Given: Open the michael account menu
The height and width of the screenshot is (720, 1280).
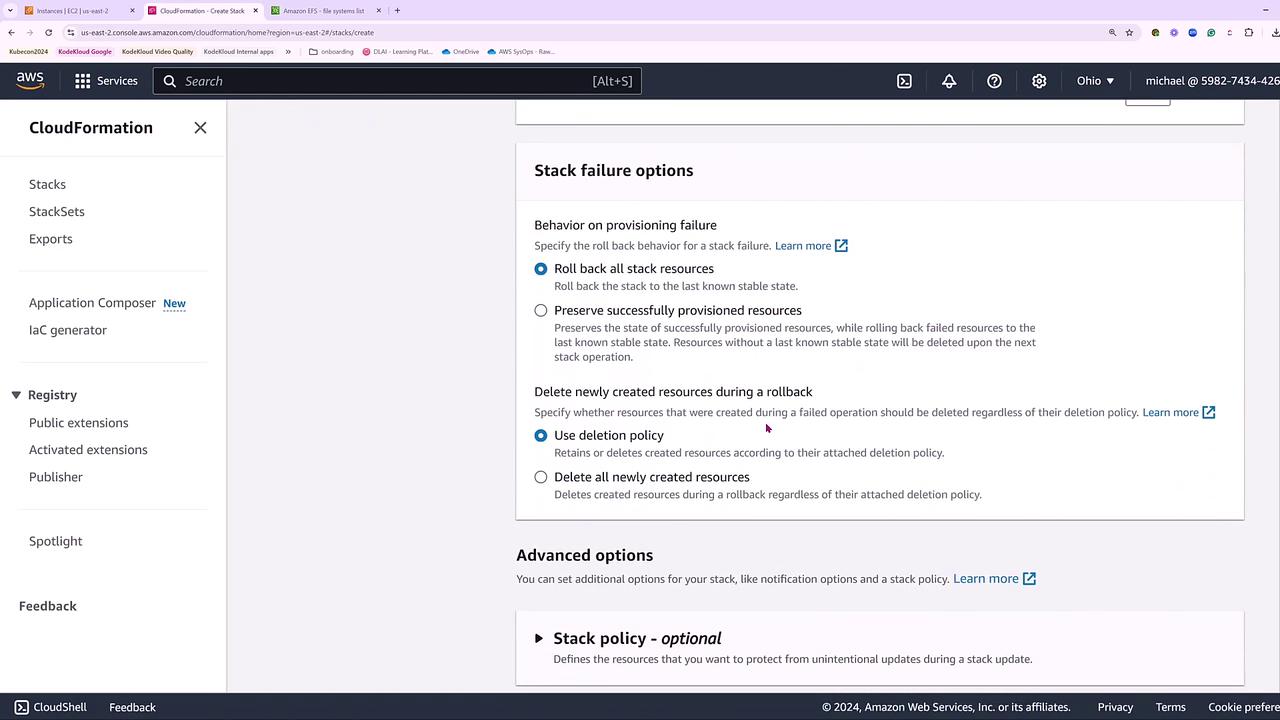Looking at the screenshot, I should [1212, 81].
